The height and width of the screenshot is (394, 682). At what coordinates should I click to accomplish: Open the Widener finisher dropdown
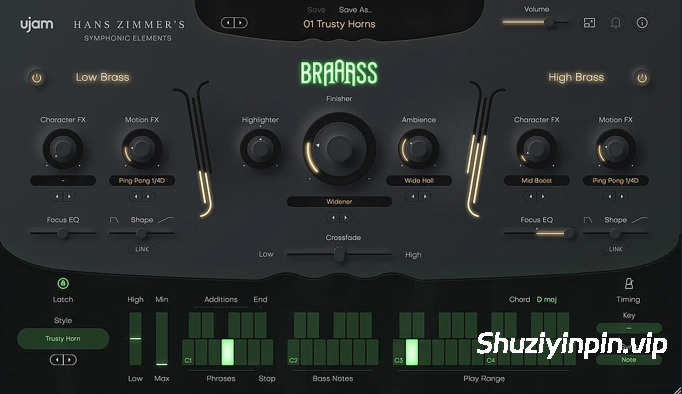coord(339,201)
